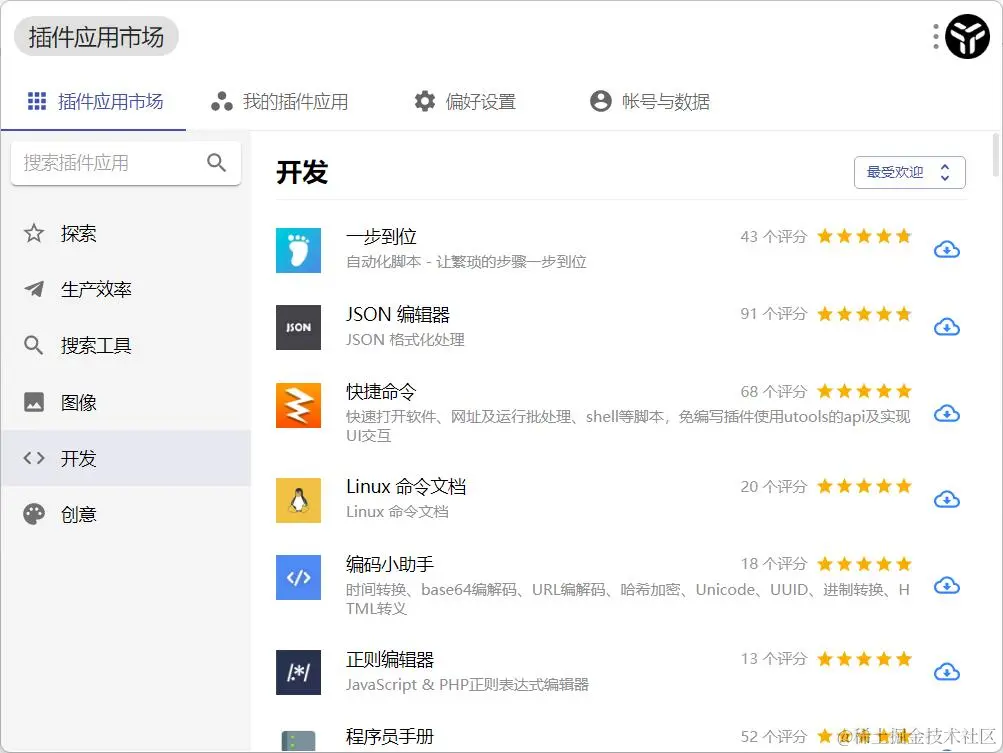
Task: Open the 帐号与数据 tab
Action: pyautogui.click(x=650, y=102)
